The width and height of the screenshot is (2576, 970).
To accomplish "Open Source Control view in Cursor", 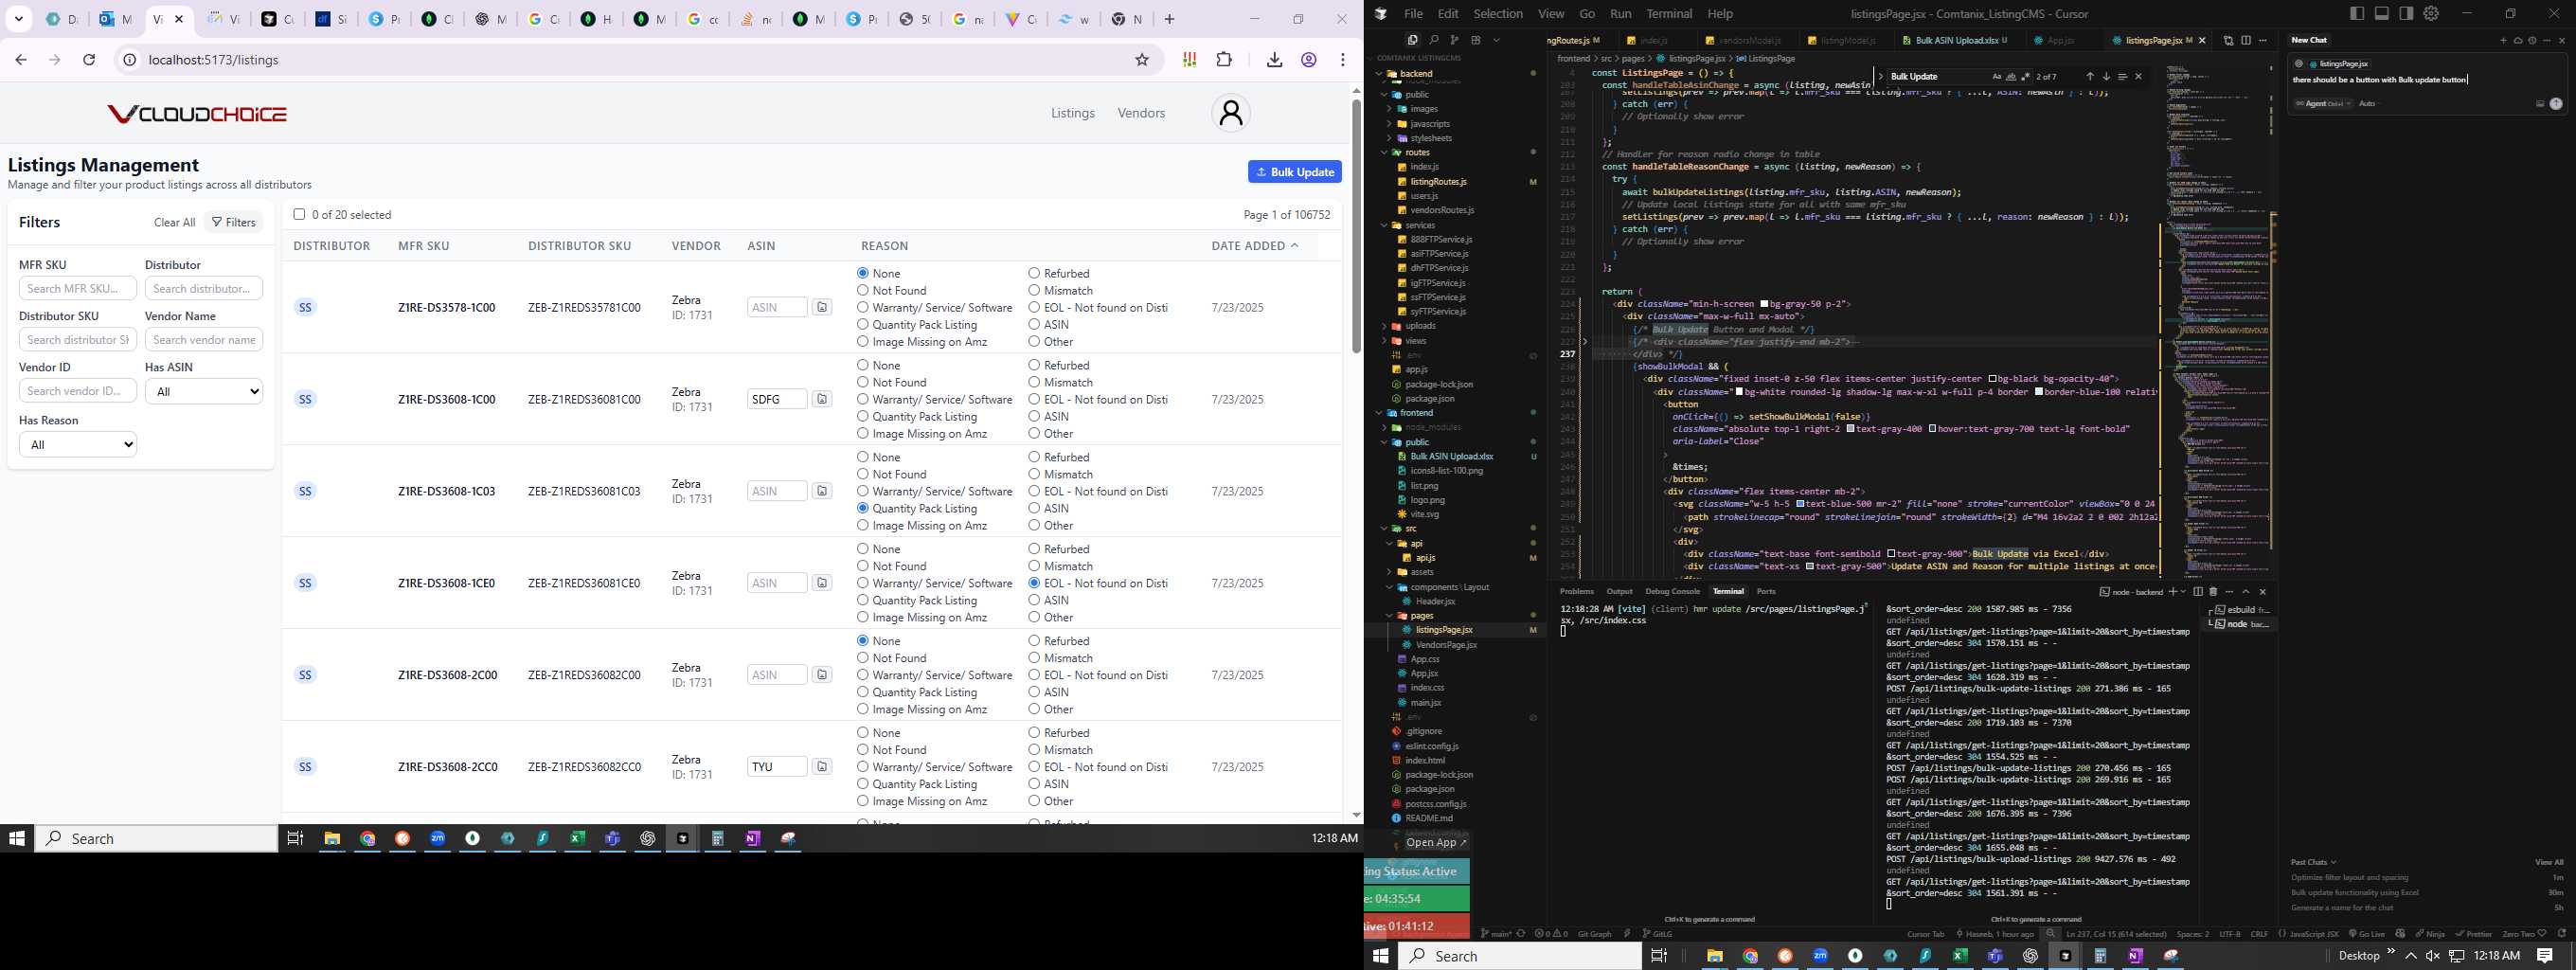I will pos(1454,40).
